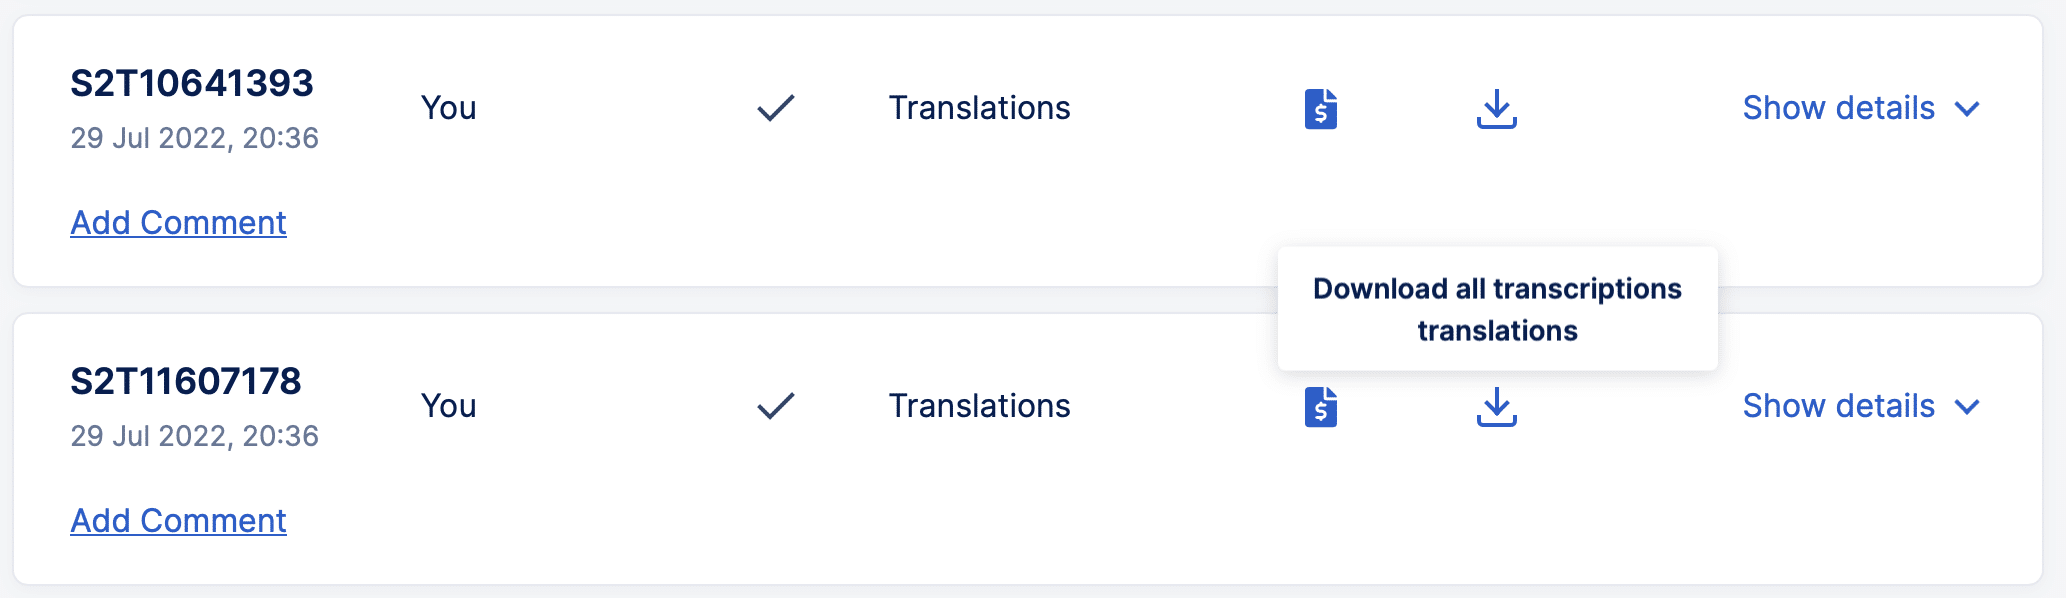The height and width of the screenshot is (598, 2066).
Task: Click the tooltip reading Download all transcriptions translations
Action: coord(1496,309)
